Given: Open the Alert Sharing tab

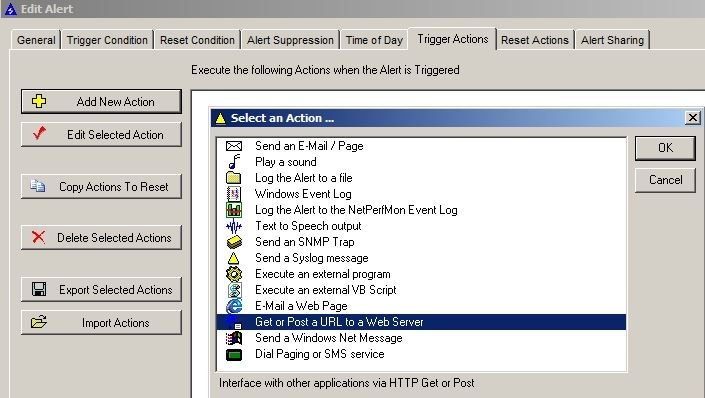Looking at the screenshot, I should click(x=612, y=40).
